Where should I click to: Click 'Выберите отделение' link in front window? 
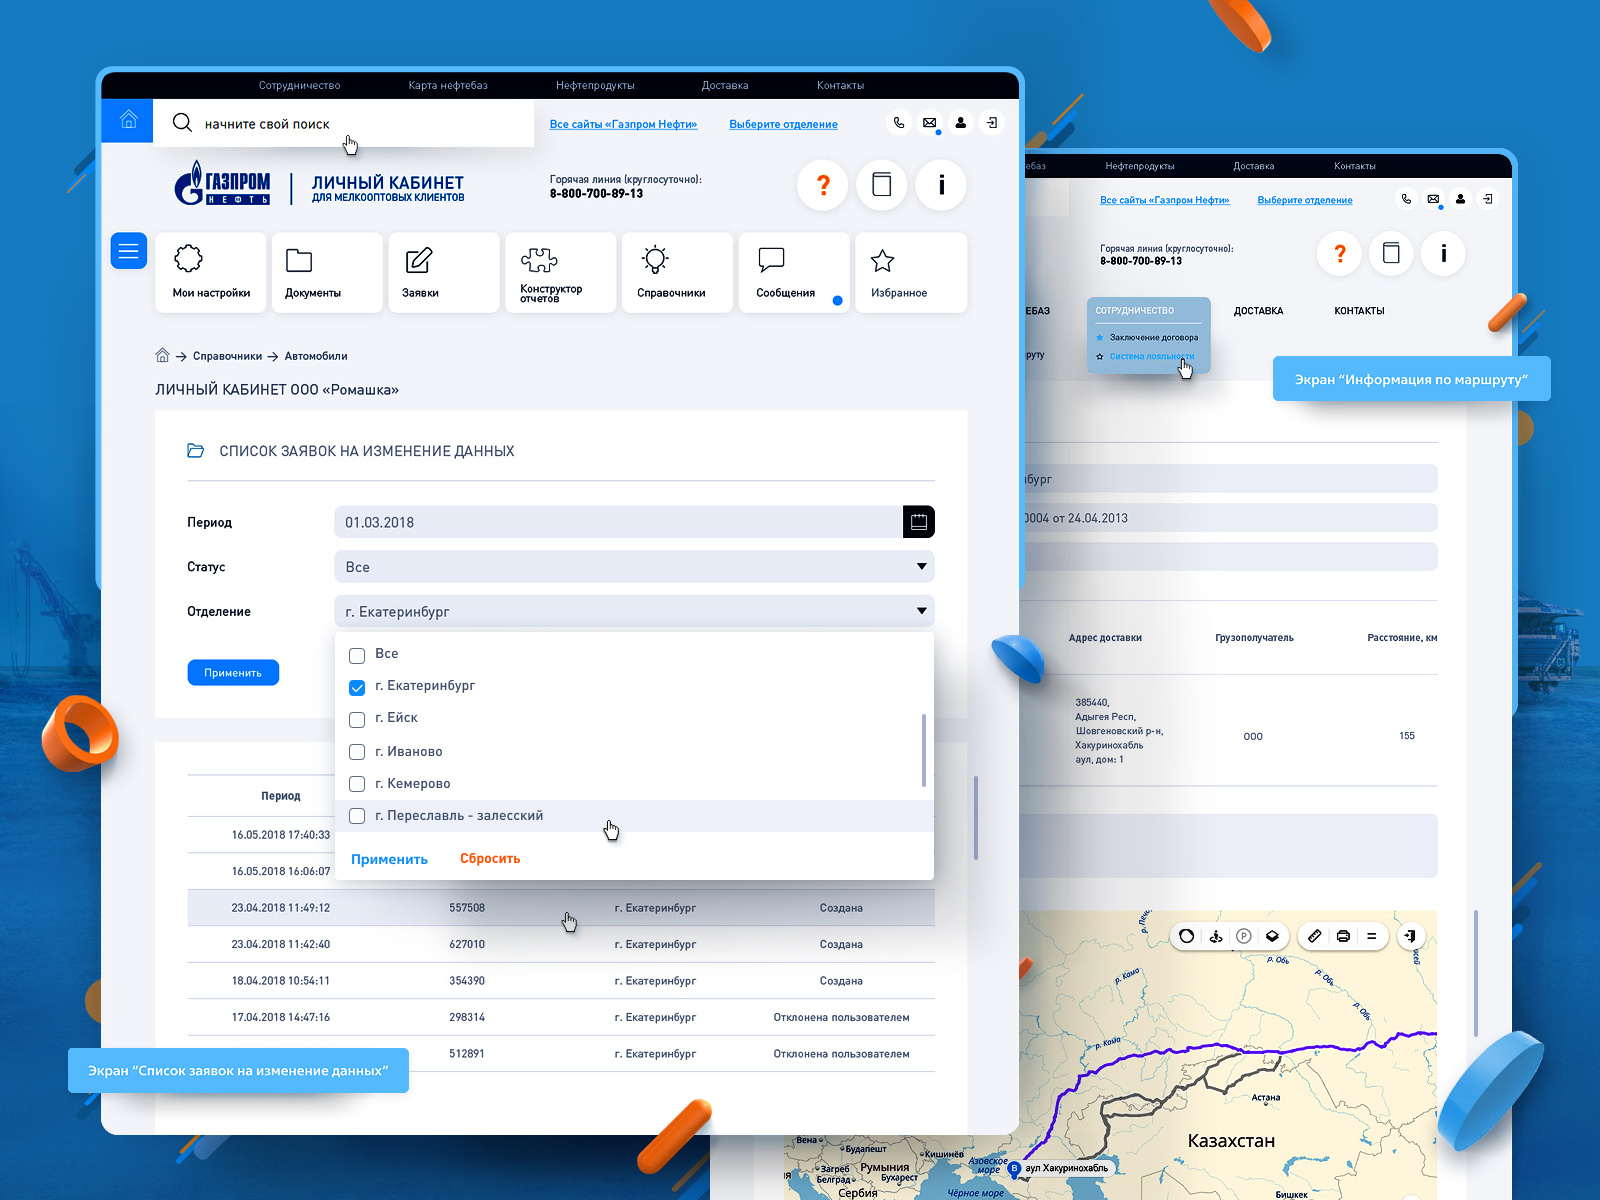click(x=783, y=124)
